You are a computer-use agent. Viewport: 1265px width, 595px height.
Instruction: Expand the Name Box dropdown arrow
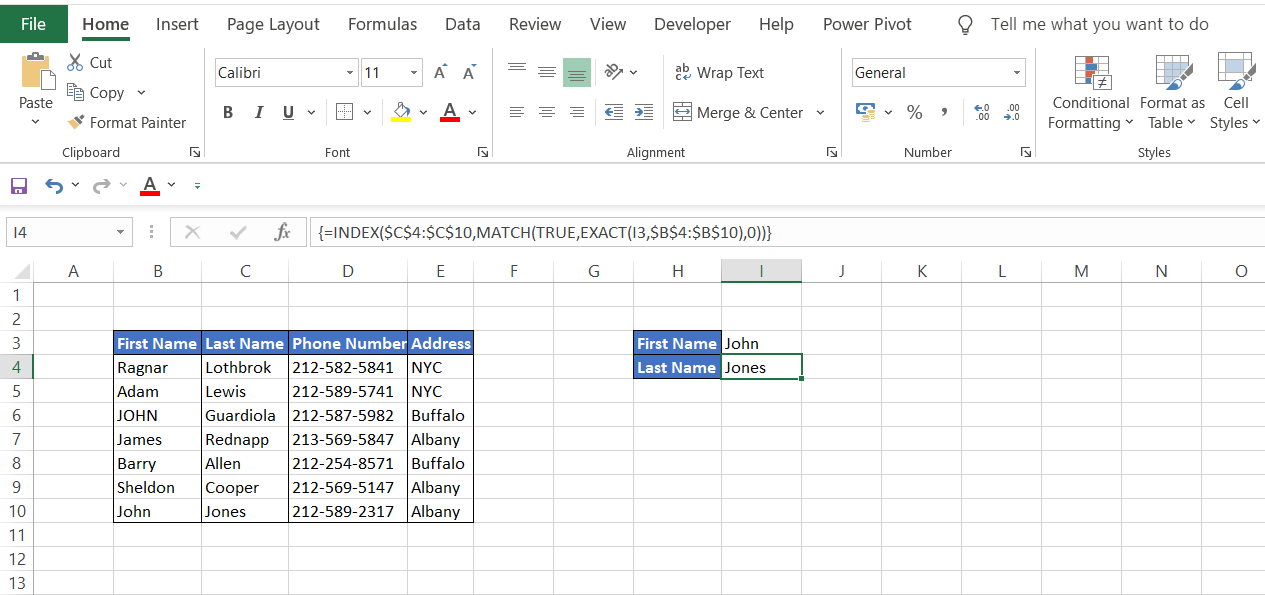tap(120, 232)
